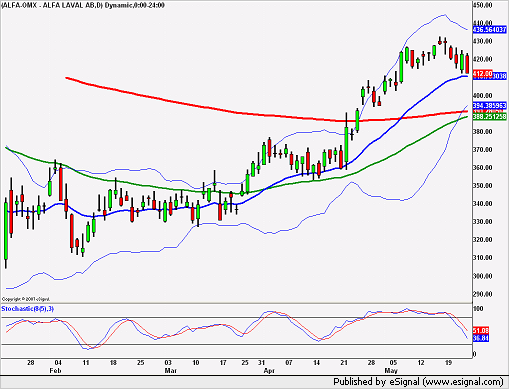Viewport: 509px width, 389px height.
Task: Click the 430.00 price axis label
Action: (x=482, y=41)
